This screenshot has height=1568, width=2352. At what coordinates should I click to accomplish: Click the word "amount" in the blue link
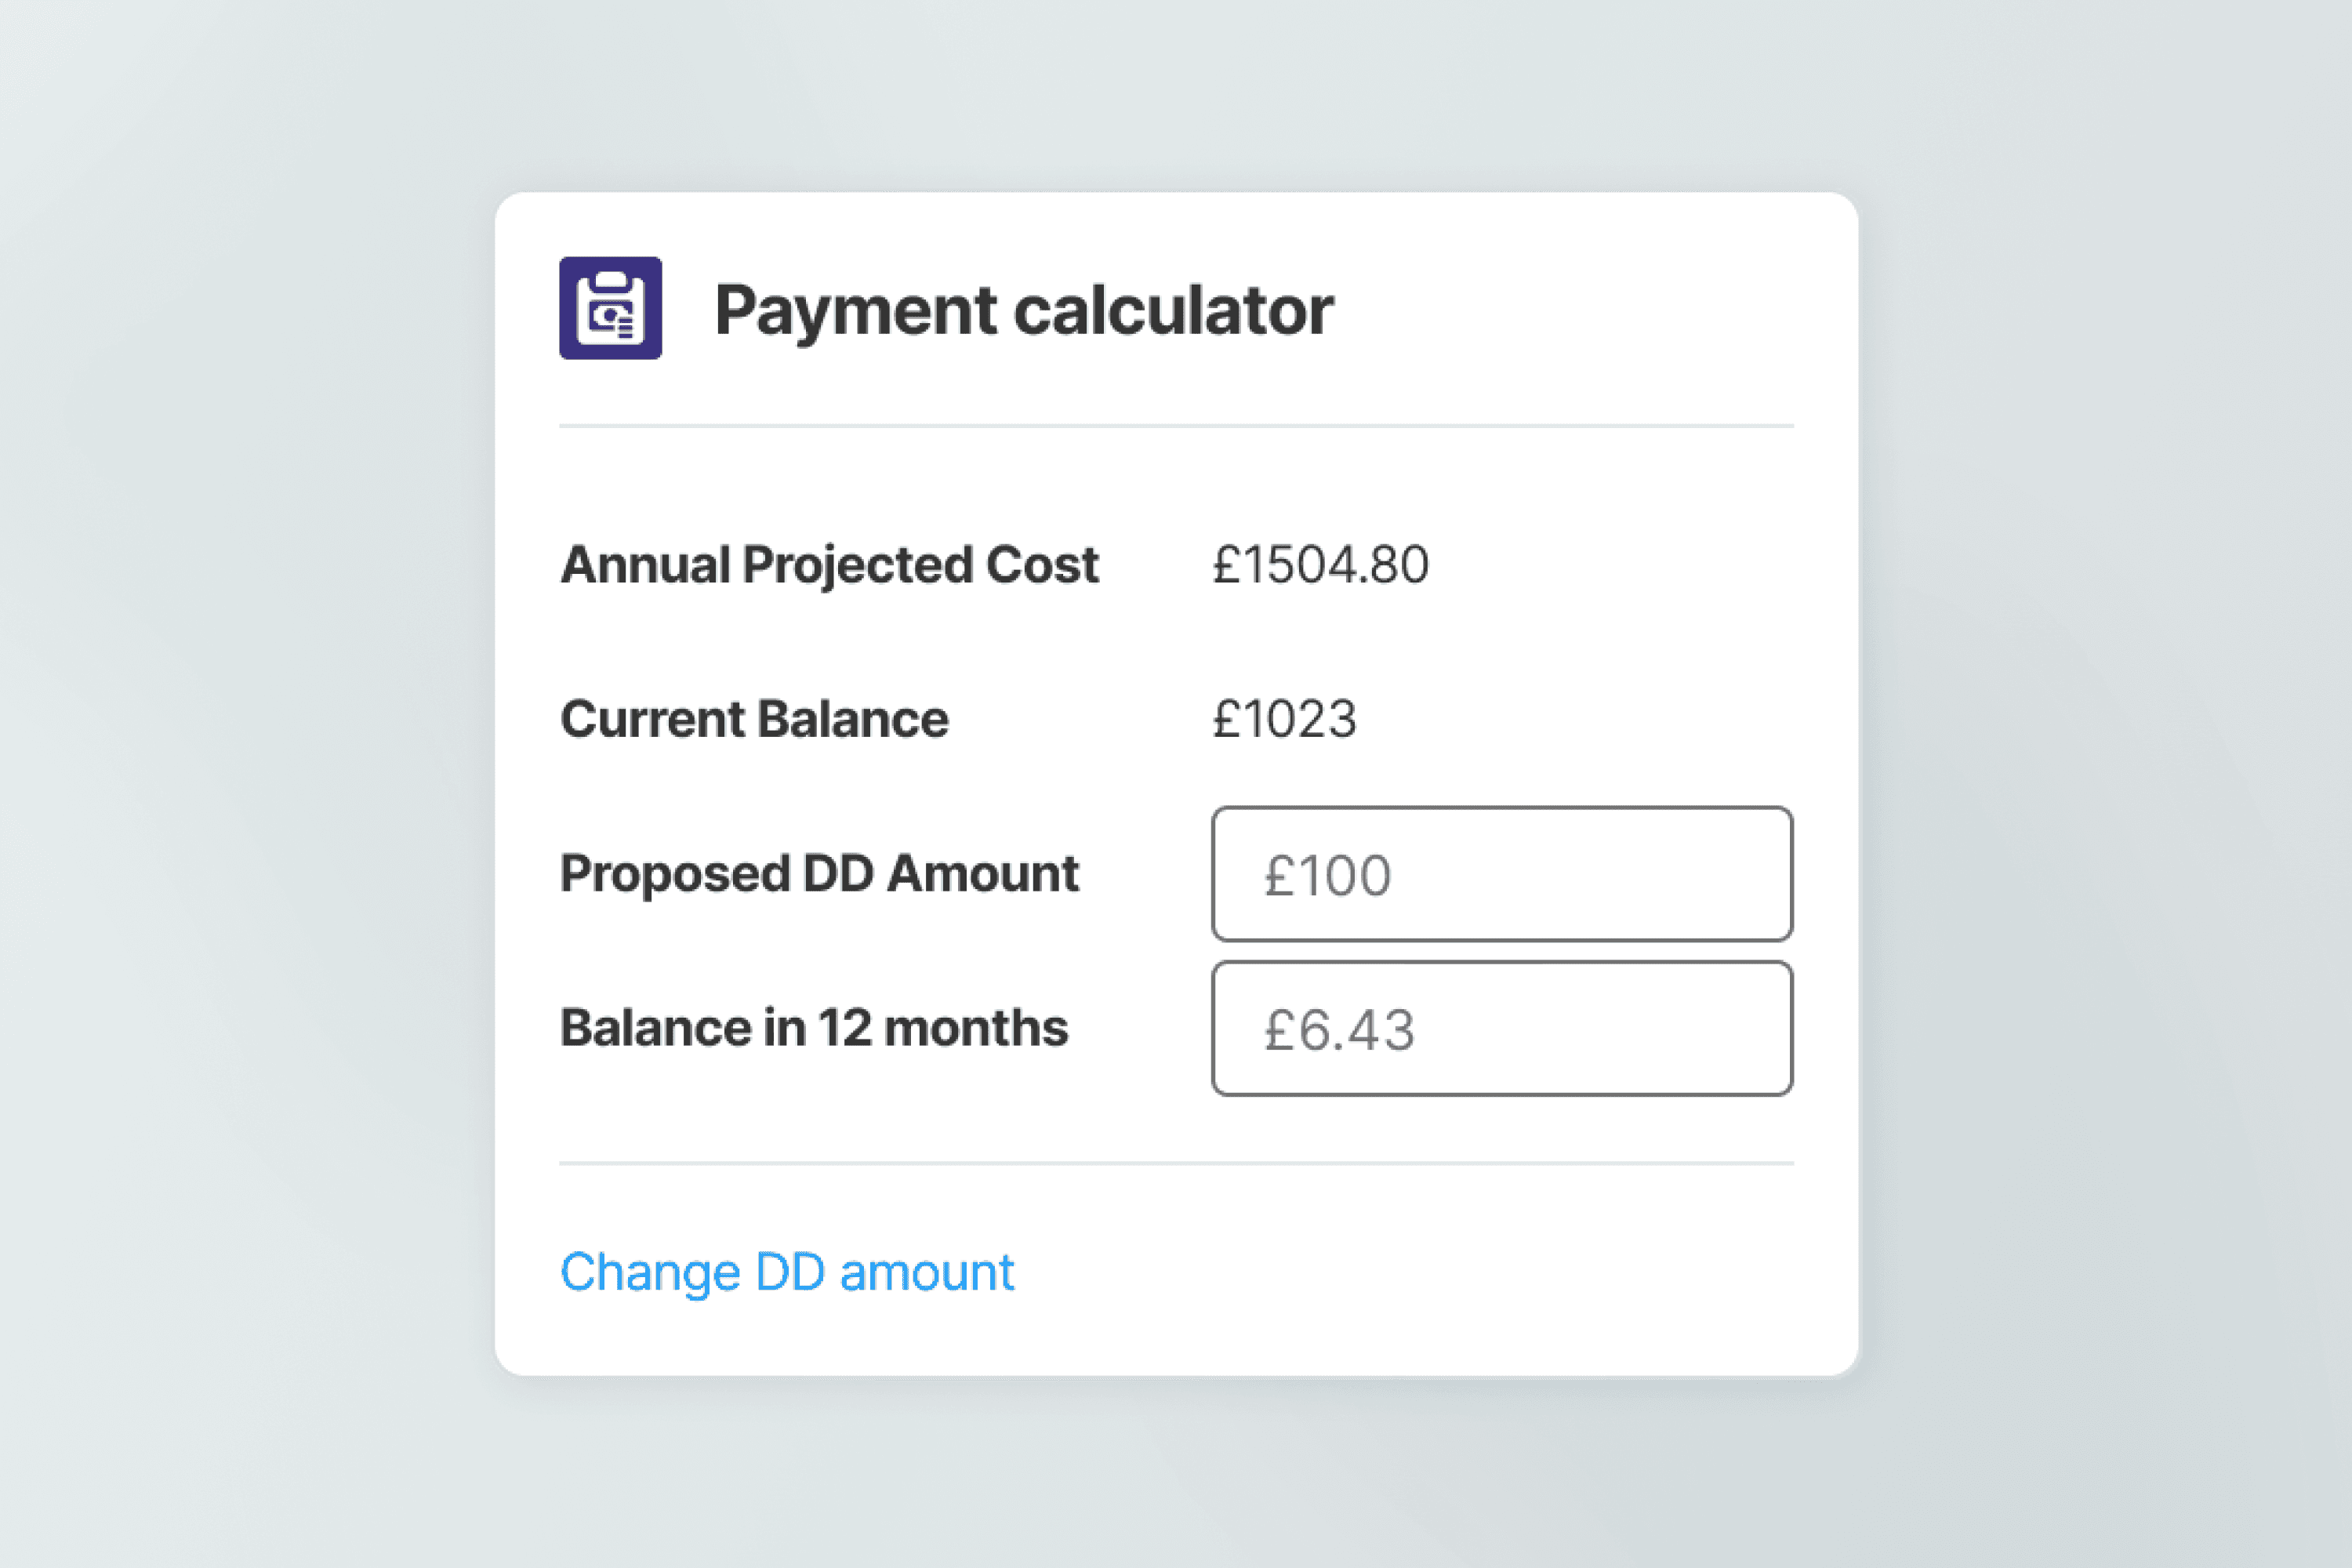[x=926, y=1273]
